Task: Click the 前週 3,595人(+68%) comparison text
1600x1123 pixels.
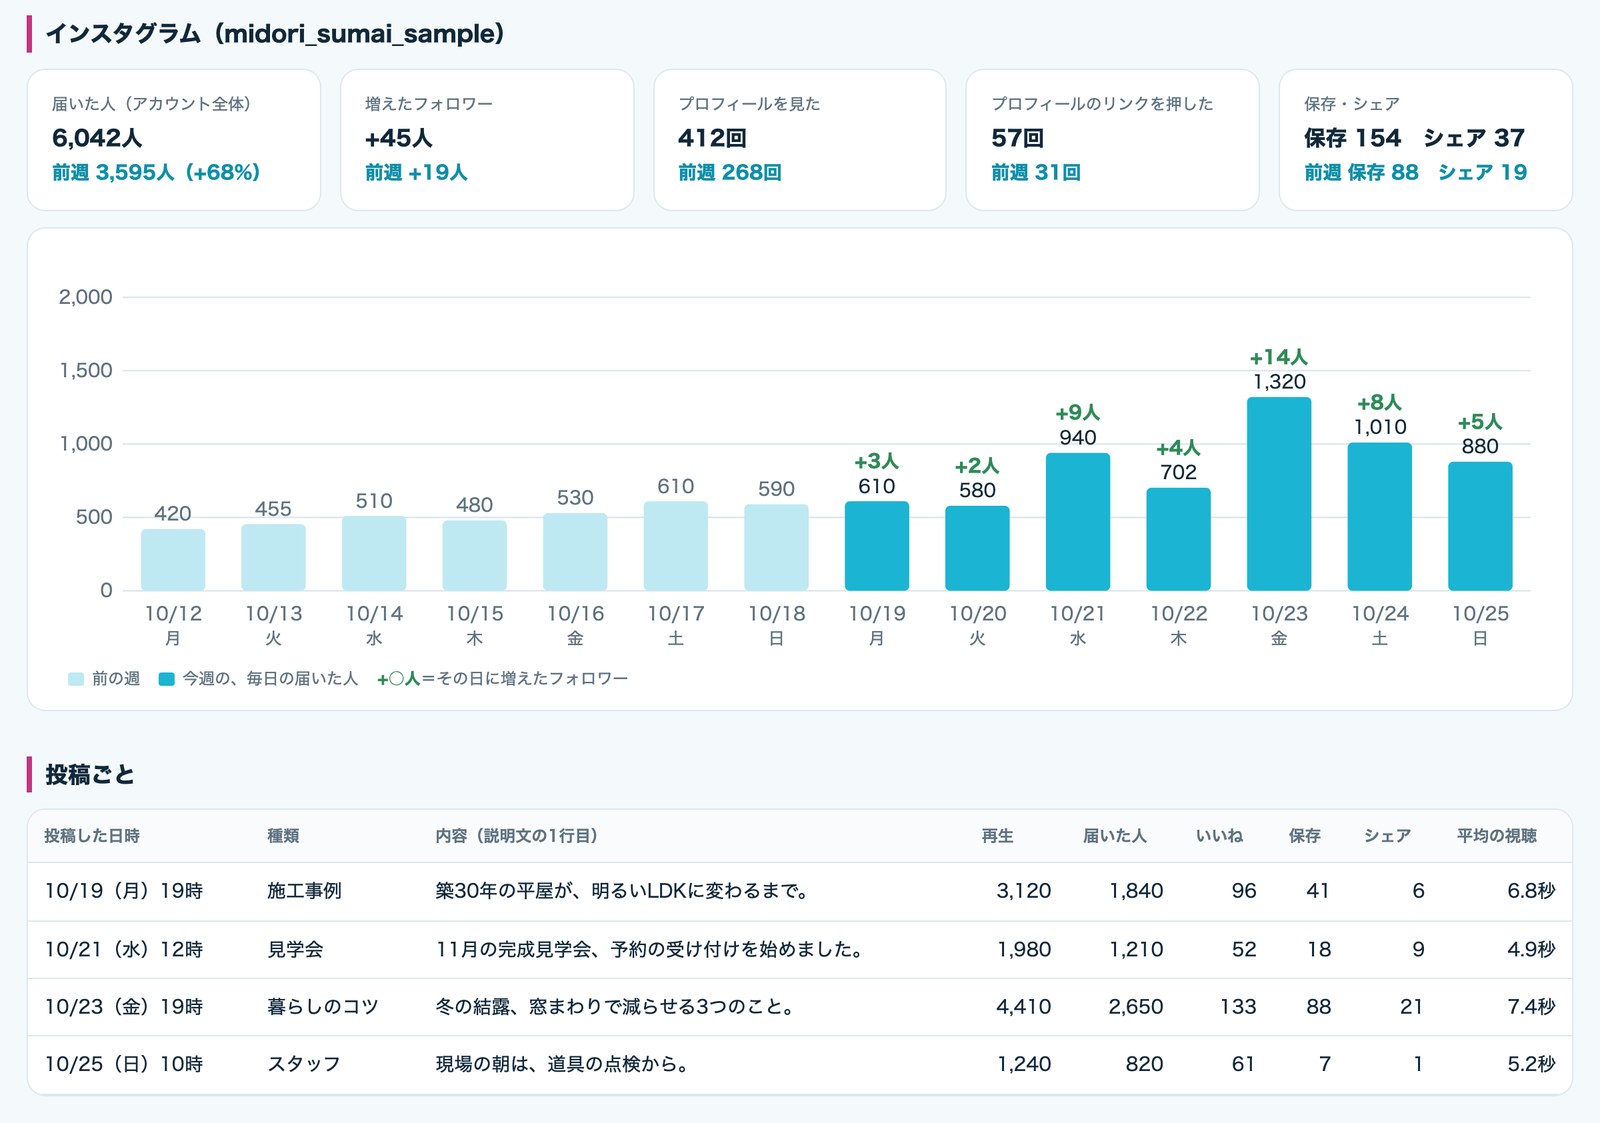Action: (x=156, y=172)
